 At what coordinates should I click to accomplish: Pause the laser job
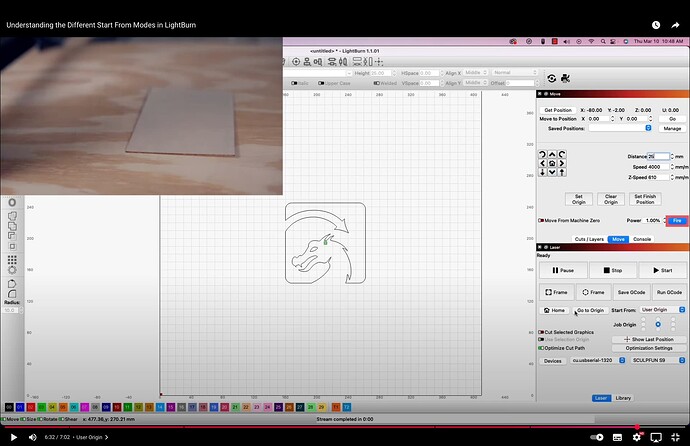point(562,270)
